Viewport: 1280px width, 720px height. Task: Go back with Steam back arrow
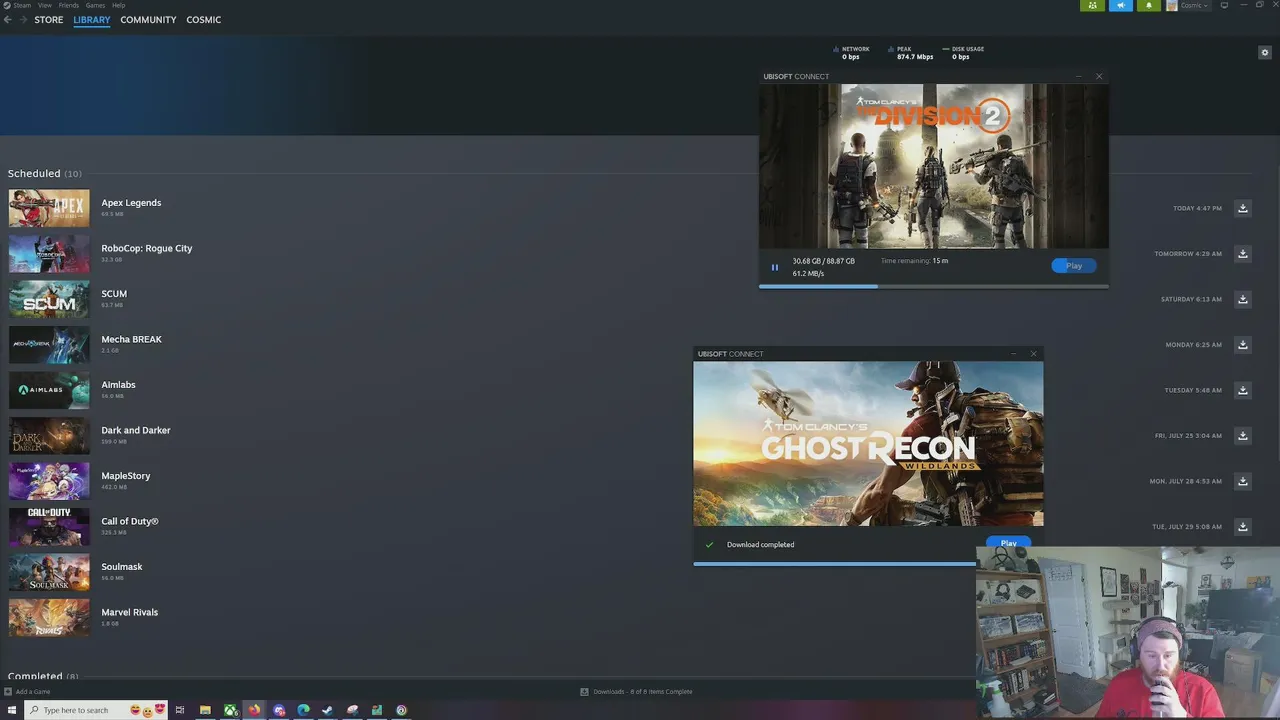tap(8, 20)
